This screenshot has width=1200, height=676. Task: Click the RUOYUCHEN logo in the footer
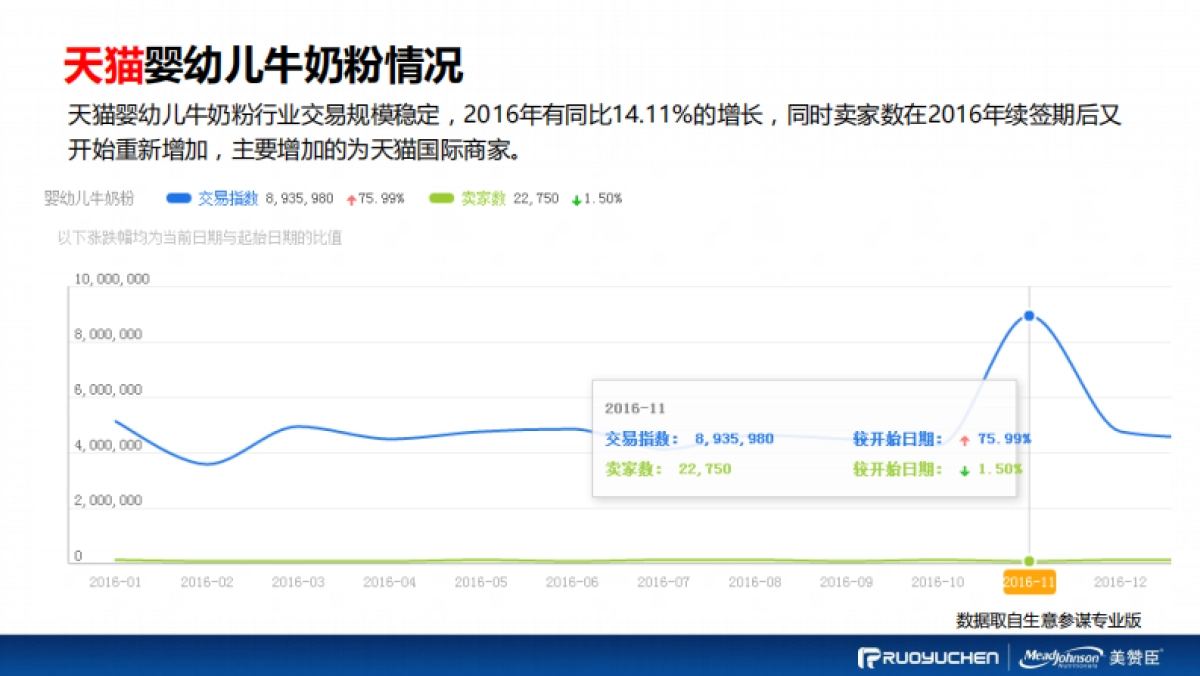[x=928, y=657]
